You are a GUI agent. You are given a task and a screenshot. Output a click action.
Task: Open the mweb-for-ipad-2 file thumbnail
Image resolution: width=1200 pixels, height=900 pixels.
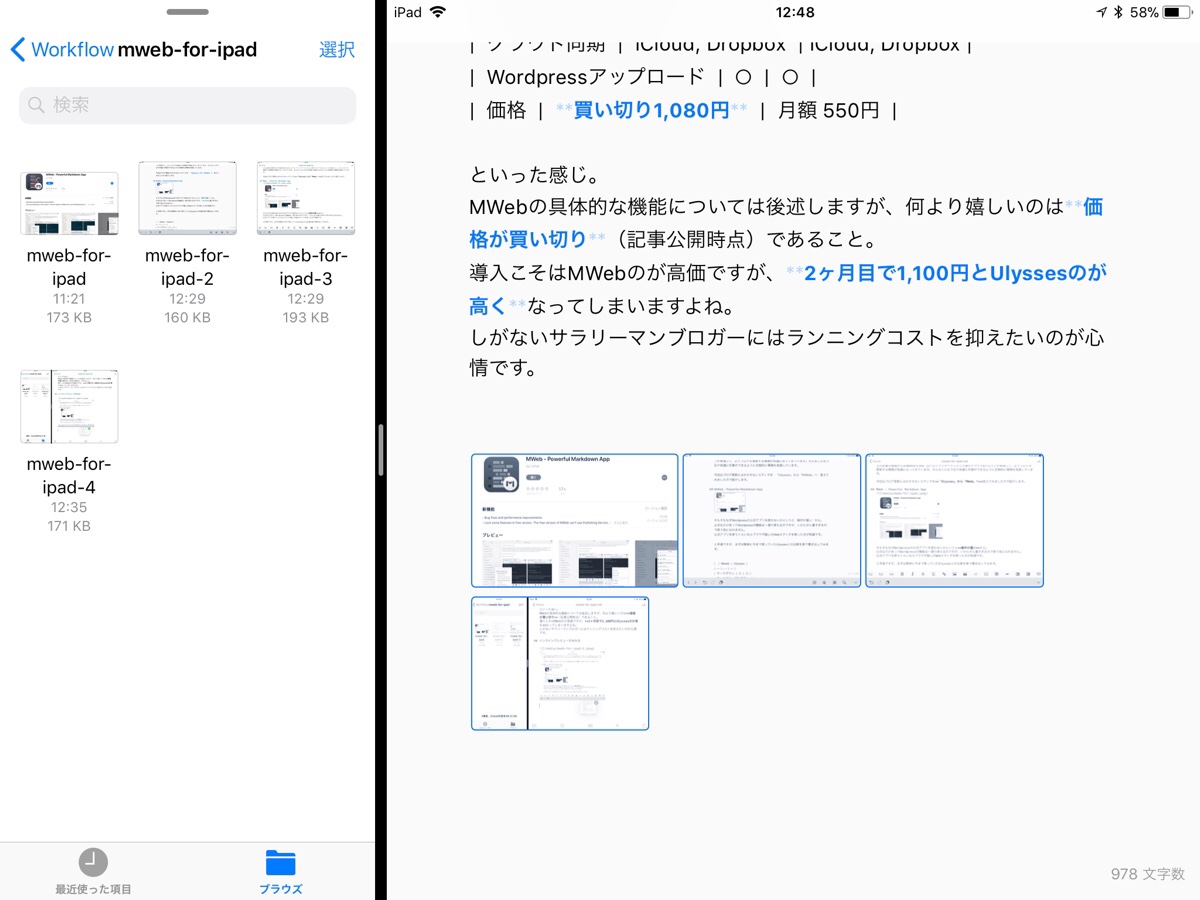[x=187, y=197]
